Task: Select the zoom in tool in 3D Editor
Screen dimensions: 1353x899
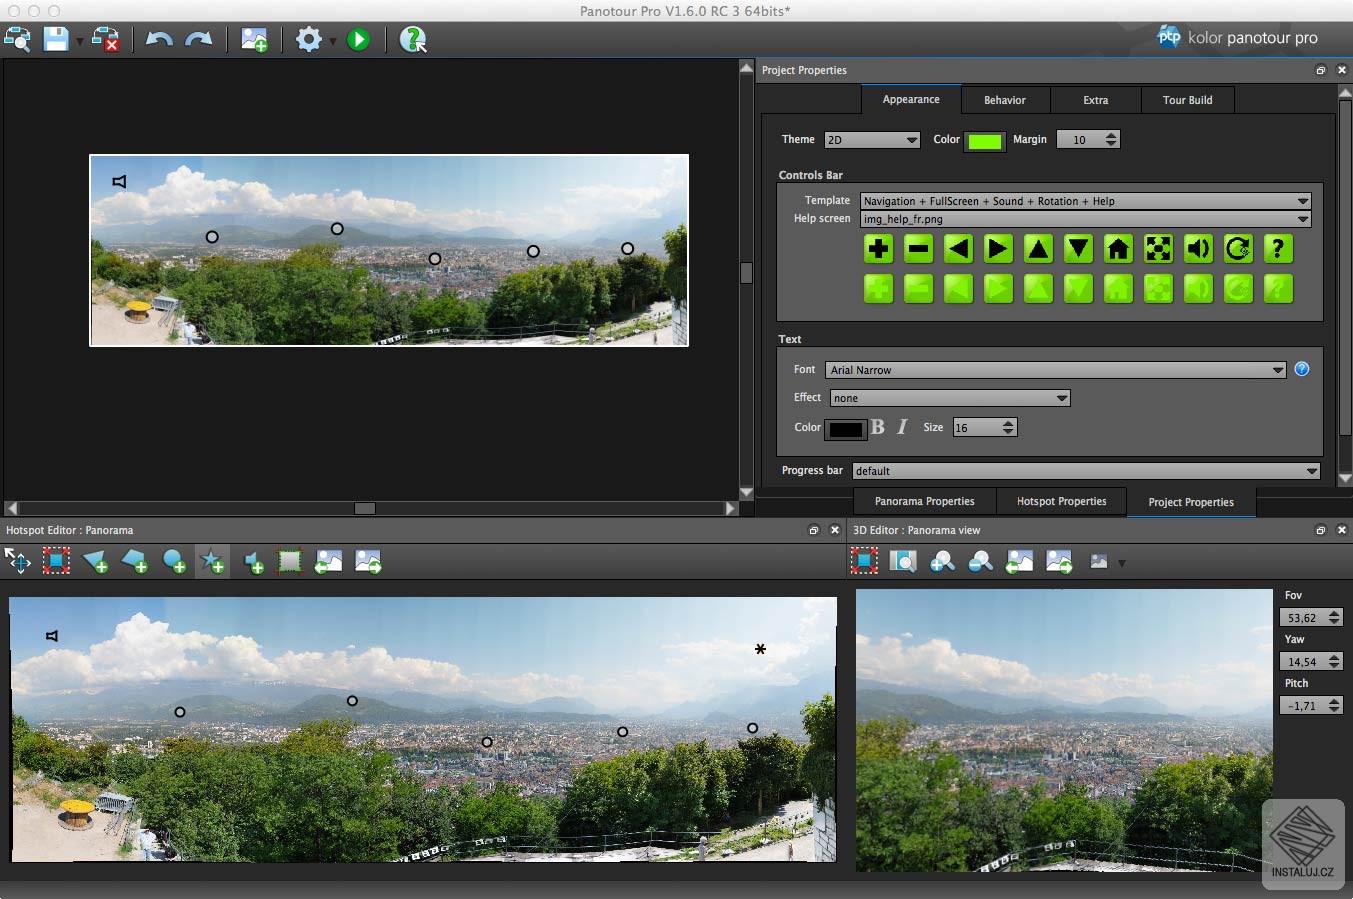Action: tap(942, 561)
